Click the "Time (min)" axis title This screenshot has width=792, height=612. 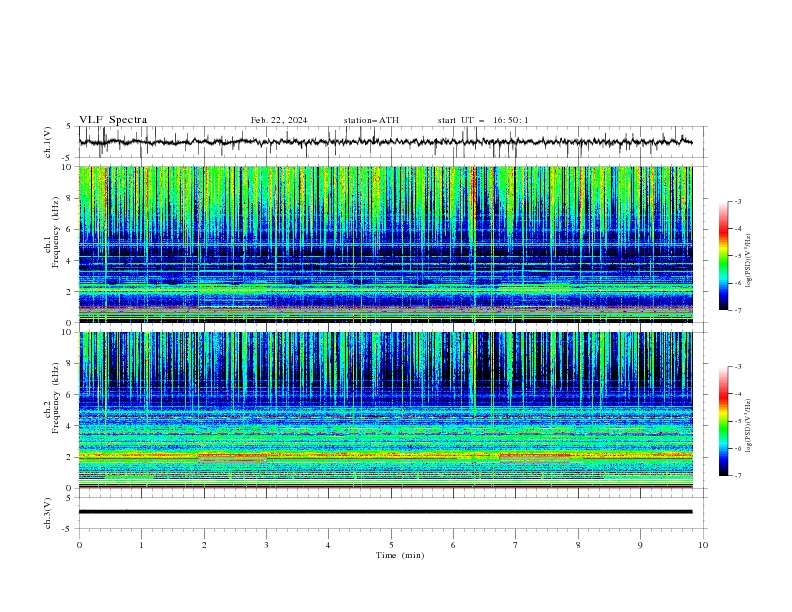pos(400,555)
